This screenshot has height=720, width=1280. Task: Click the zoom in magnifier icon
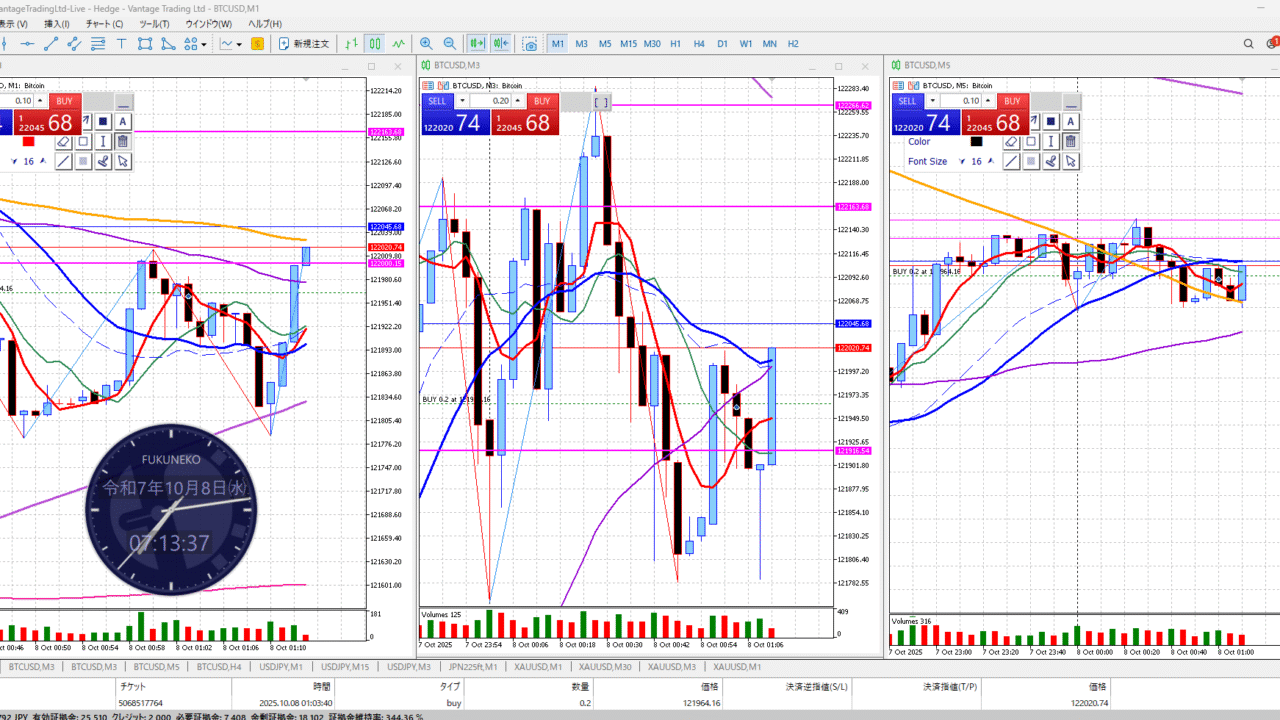427,44
